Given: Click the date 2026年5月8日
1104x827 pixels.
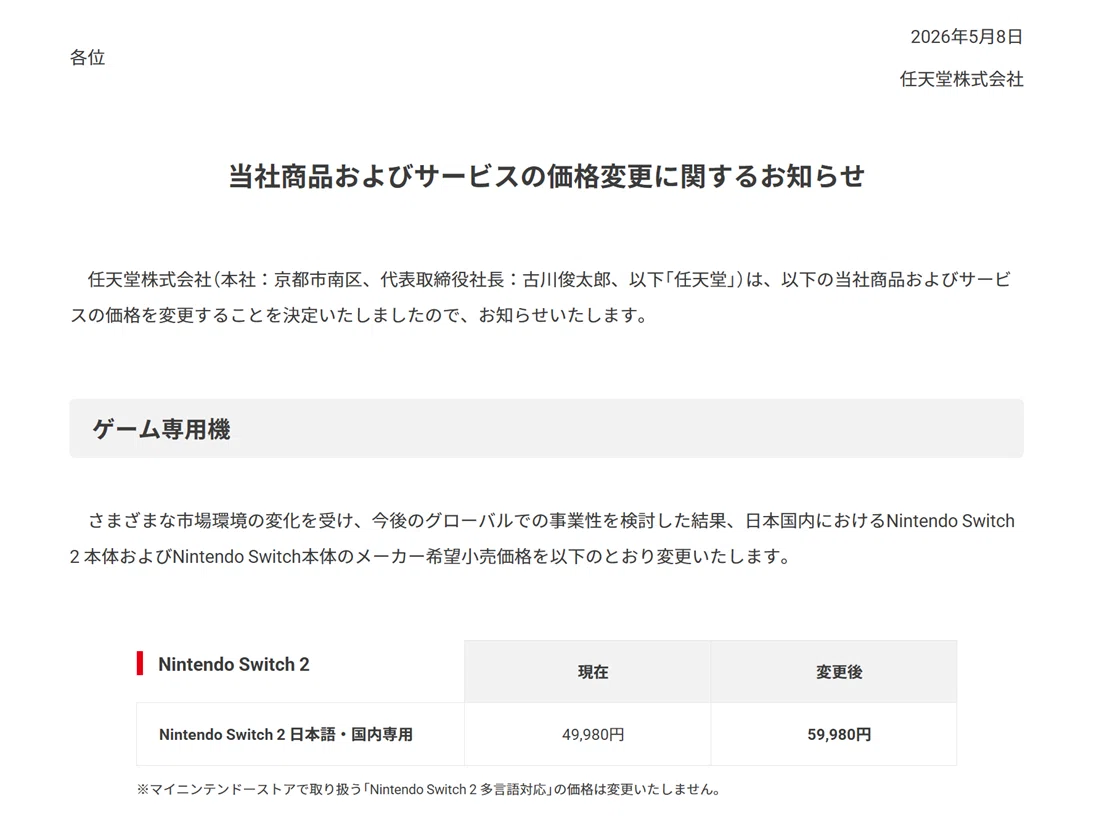Looking at the screenshot, I should [966, 37].
